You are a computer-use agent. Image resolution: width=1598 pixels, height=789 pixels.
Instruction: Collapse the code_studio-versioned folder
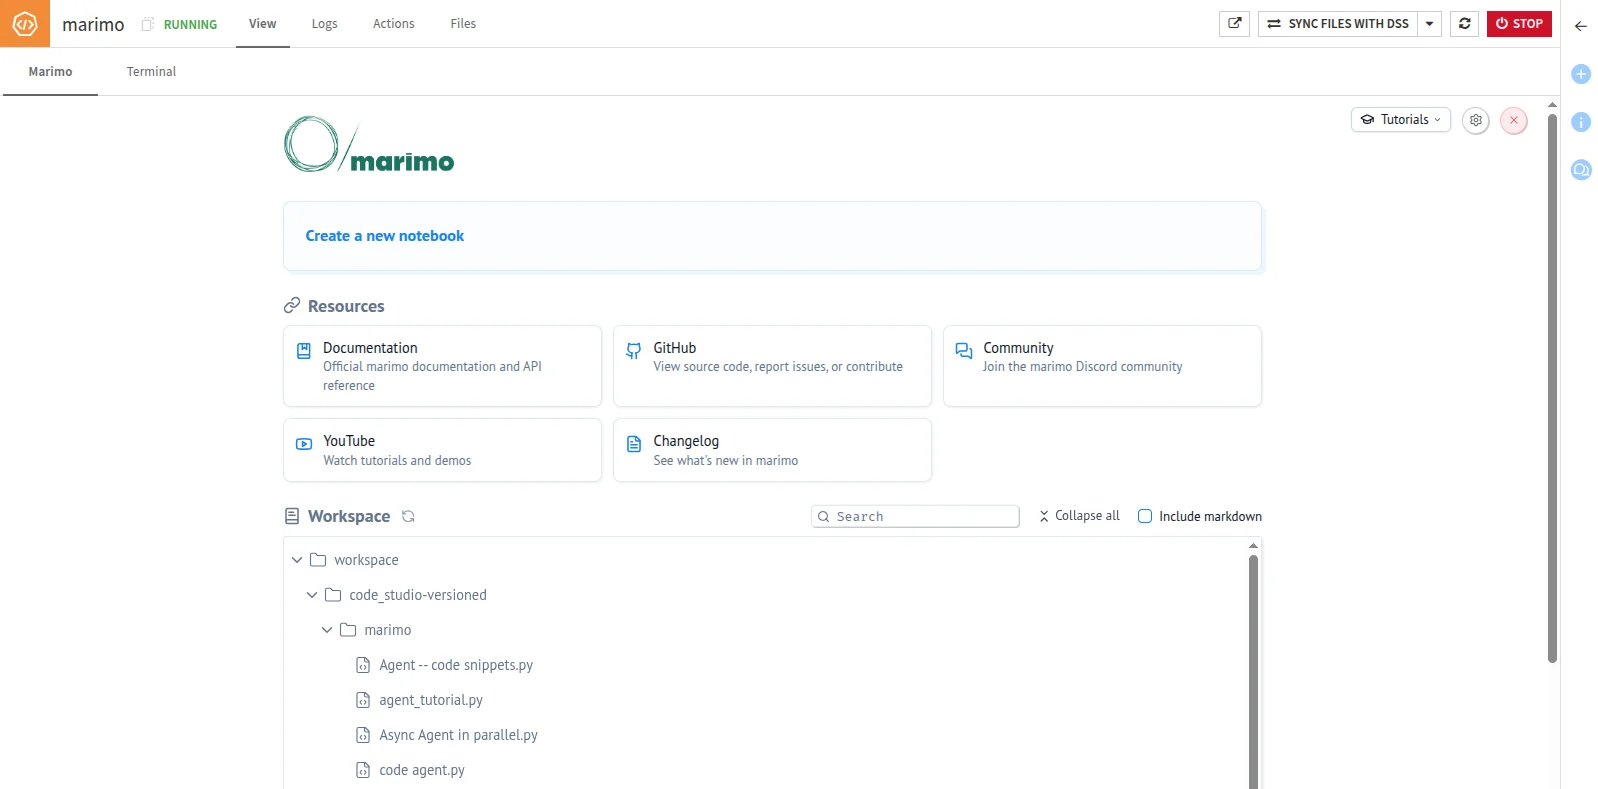coord(311,595)
